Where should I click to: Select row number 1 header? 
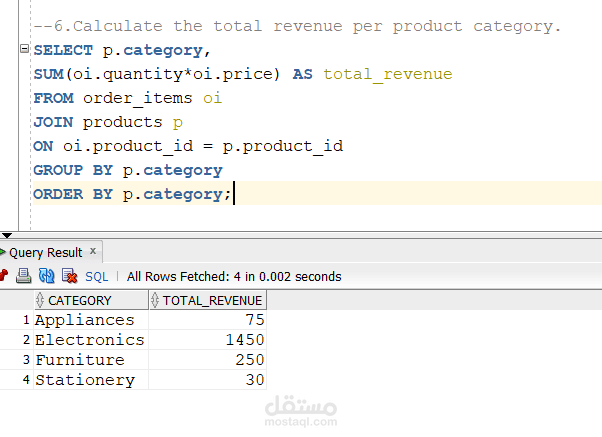coord(27,320)
